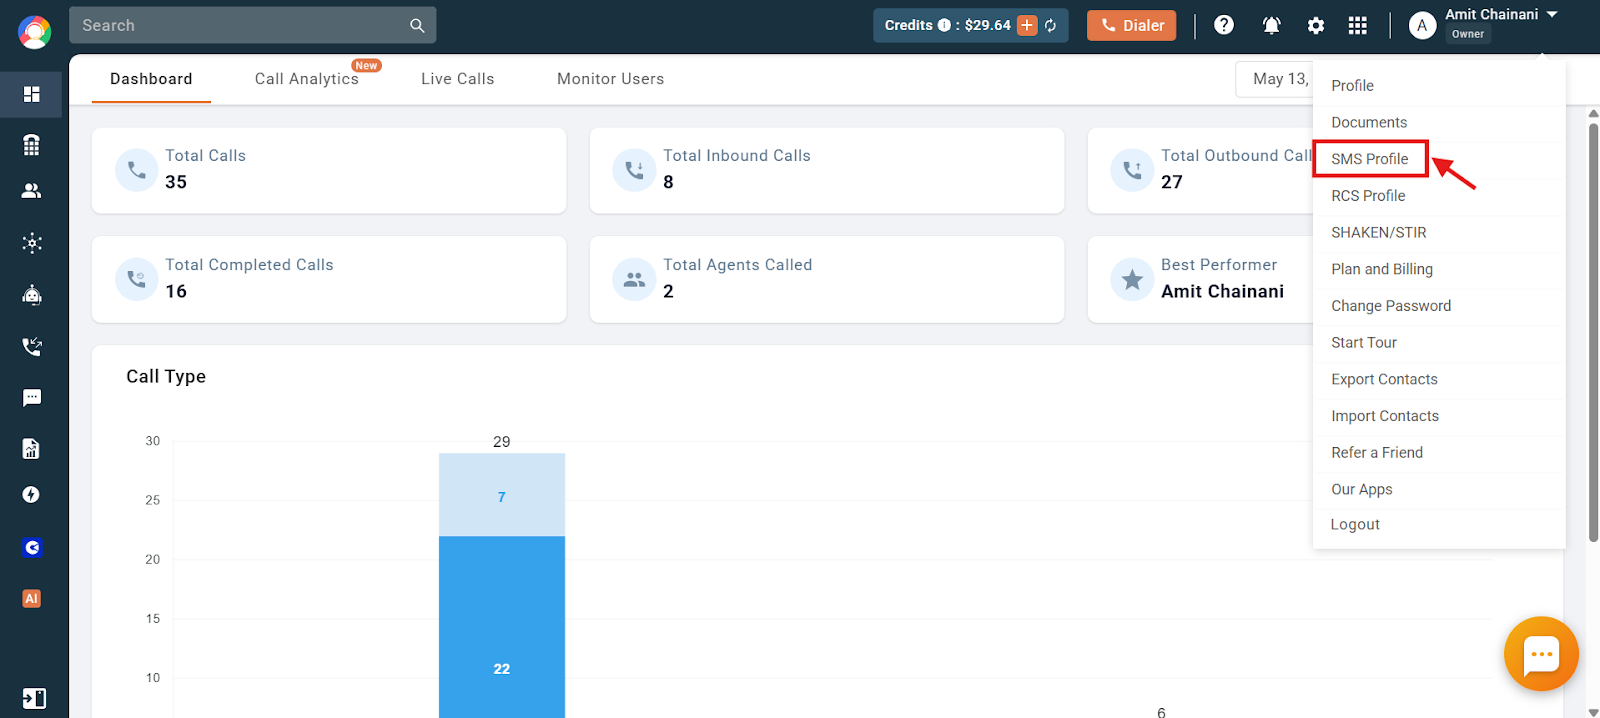The height and width of the screenshot is (718, 1600).
Task: Click the Owner role badge
Action: pyautogui.click(x=1467, y=34)
